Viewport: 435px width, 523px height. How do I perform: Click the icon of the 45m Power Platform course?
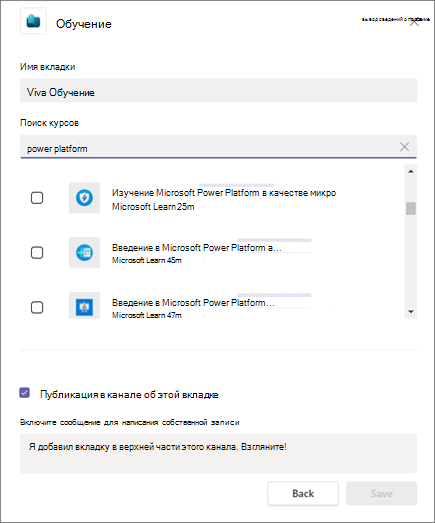pyautogui.click(x=84, y=252)
